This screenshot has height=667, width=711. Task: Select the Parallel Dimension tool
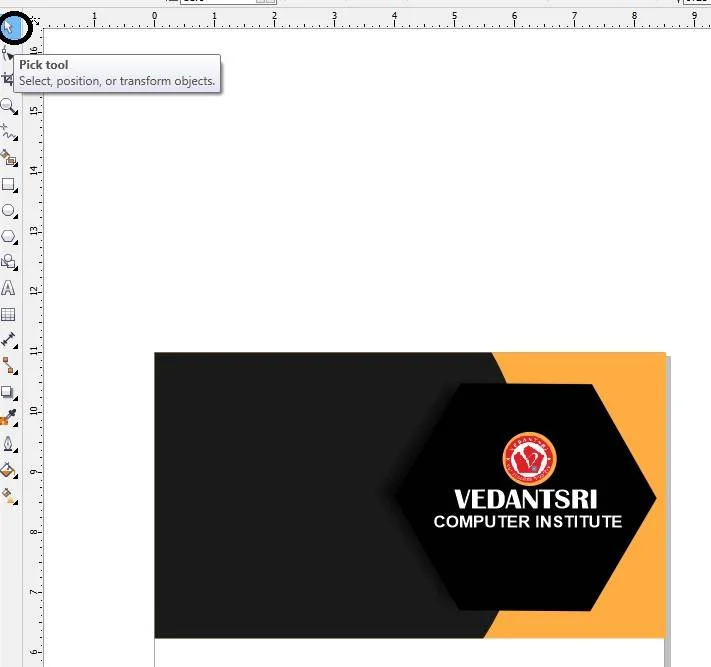point(8,340)
